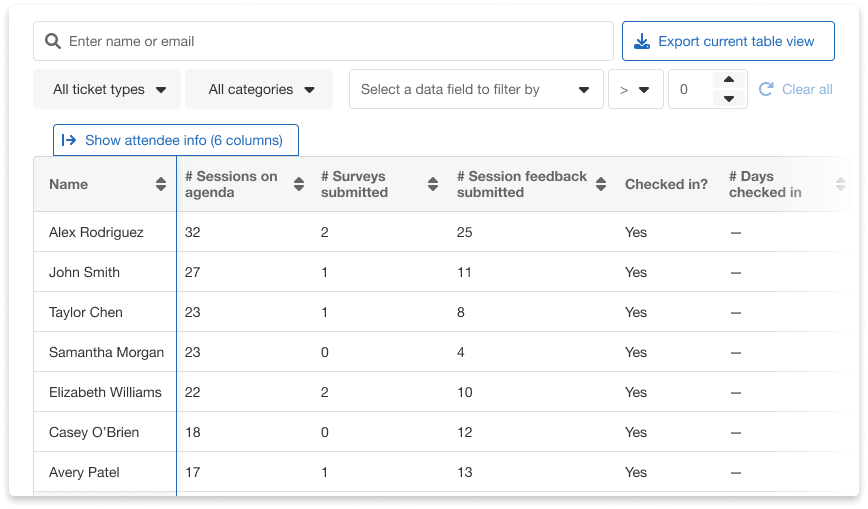The image size is (868, 509).
Task: Show attendee info columns
Action: [175, 140]
